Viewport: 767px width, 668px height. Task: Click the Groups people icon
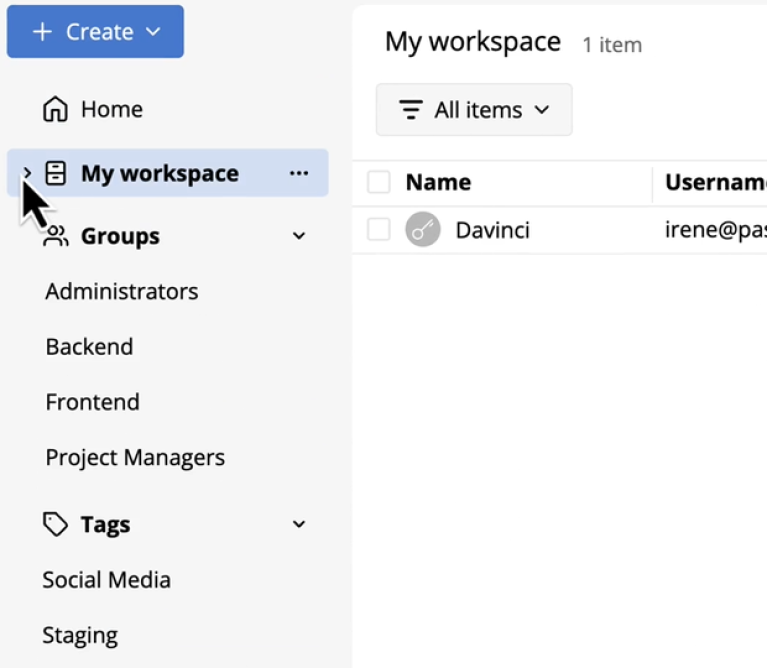coord(56,237)
